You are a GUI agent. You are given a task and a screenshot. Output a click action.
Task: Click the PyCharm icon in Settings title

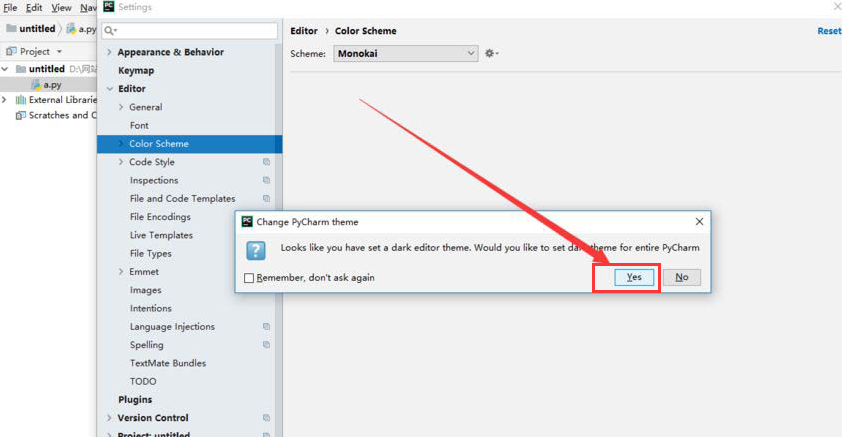click(108, 6)
